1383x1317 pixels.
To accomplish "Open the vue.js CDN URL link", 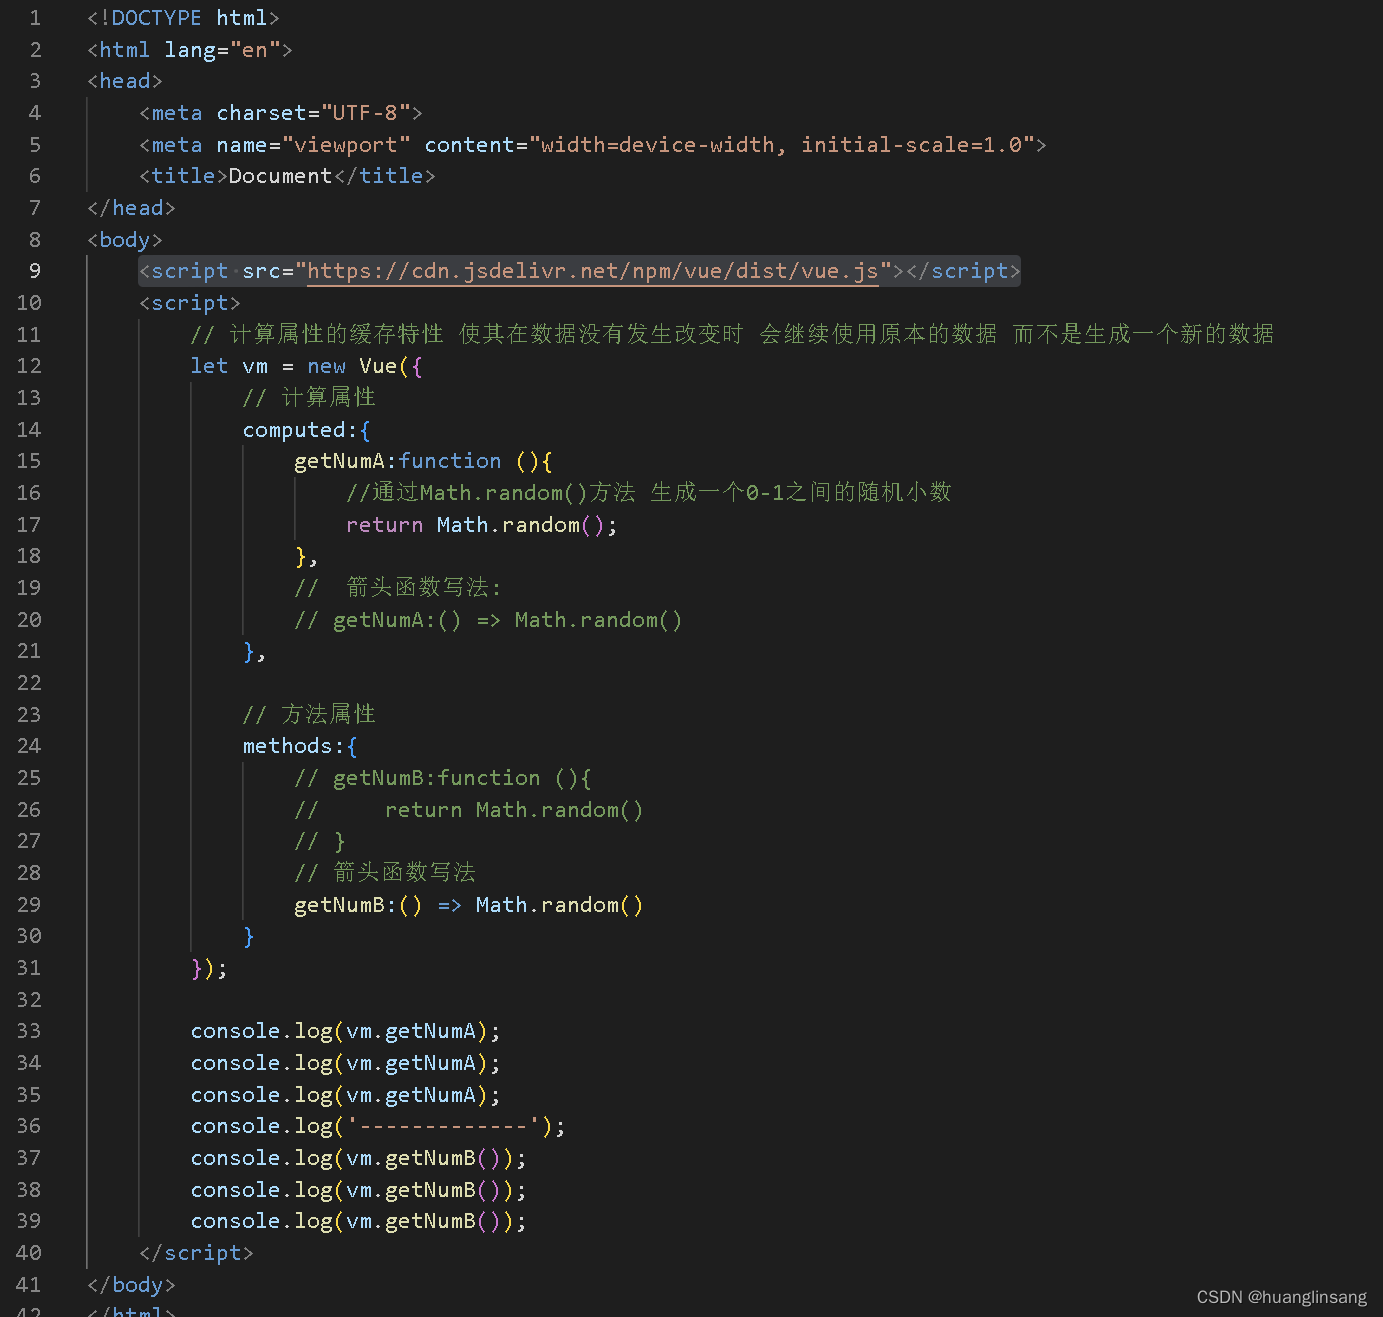I will [592, 271].
